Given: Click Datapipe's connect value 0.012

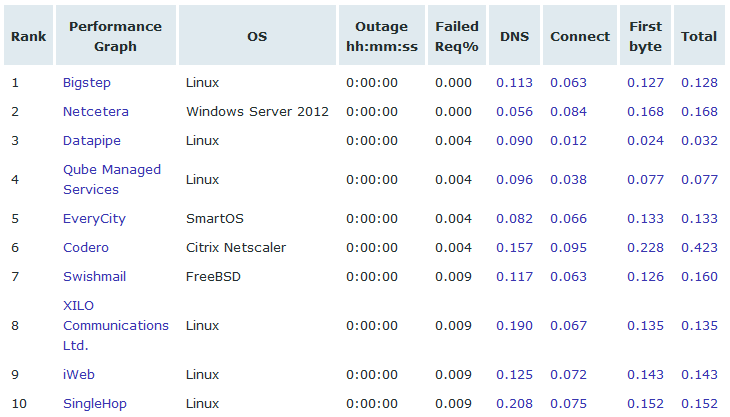Looking at the screenshot, I should coord(568,141).
